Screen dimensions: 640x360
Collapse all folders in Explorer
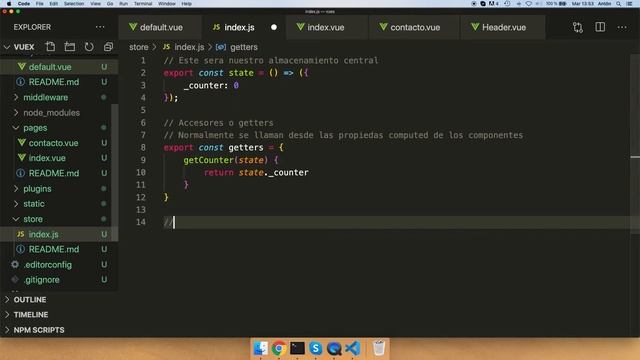[x=108, y=47]
